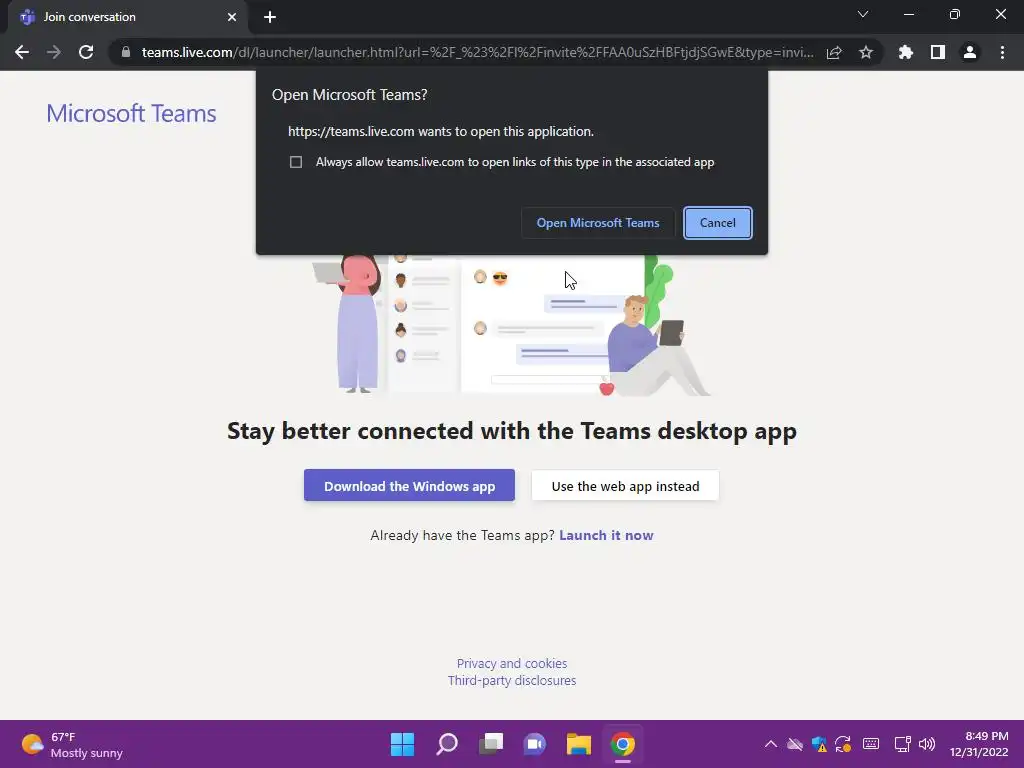Click Download the Windows app
The image size is (1024, 768).
point(409,486)
